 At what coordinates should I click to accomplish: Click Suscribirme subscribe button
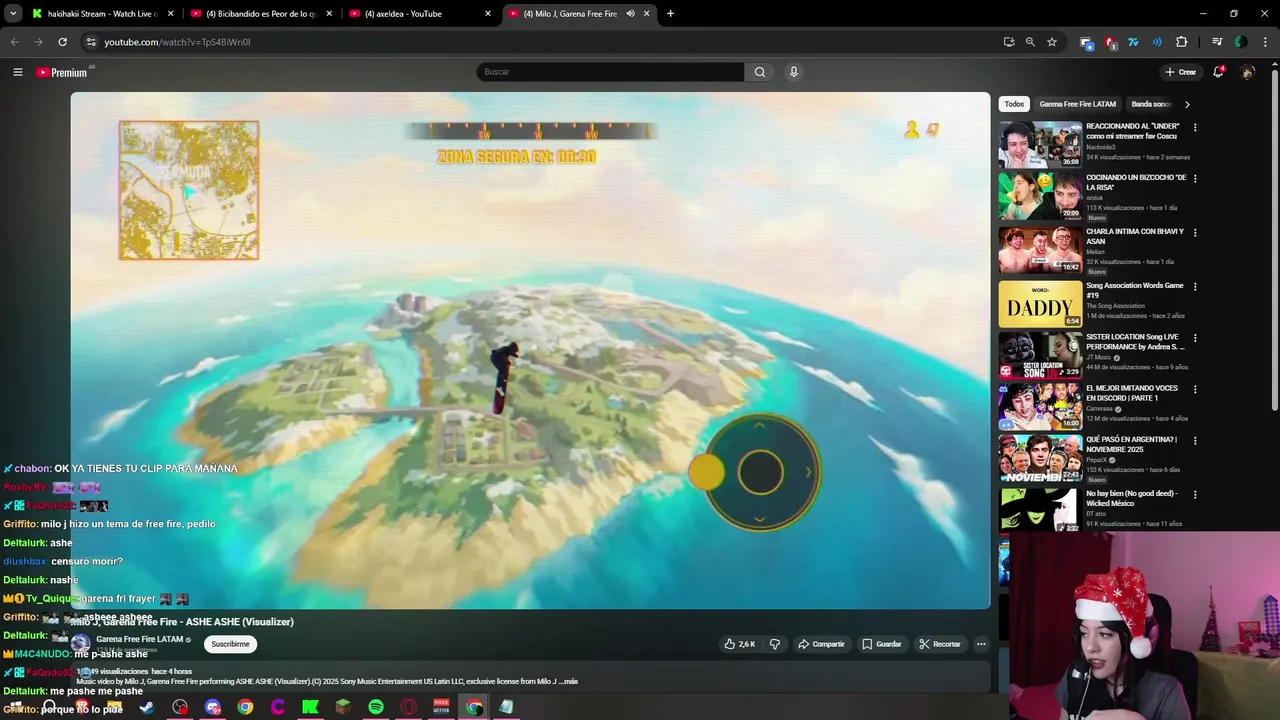click(x=230, y=644)
